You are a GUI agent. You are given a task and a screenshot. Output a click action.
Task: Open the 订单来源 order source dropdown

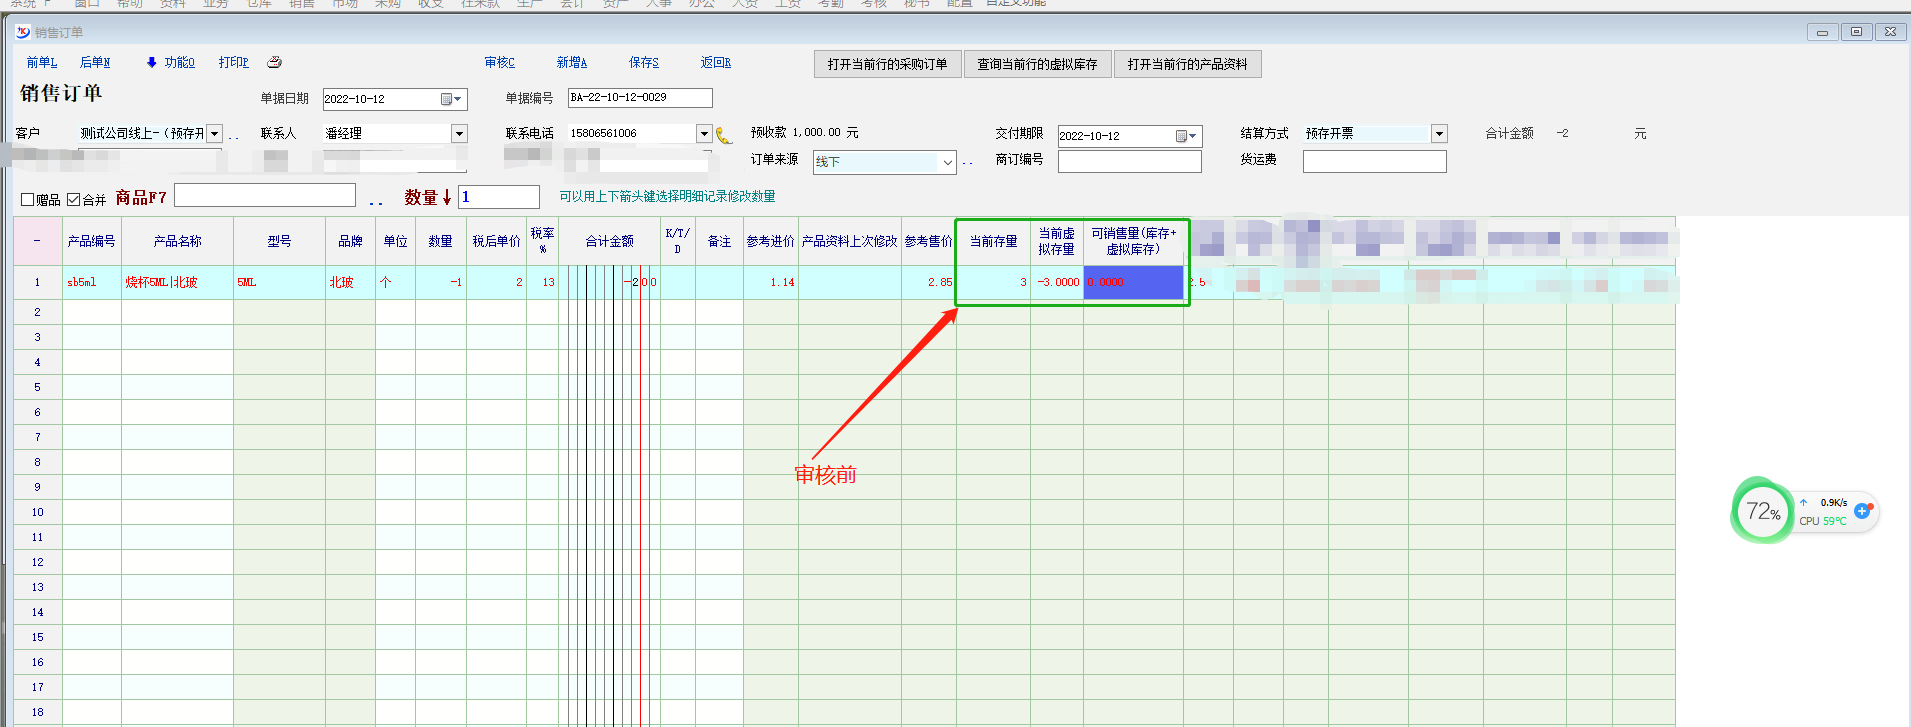click(x=947, y=162)
